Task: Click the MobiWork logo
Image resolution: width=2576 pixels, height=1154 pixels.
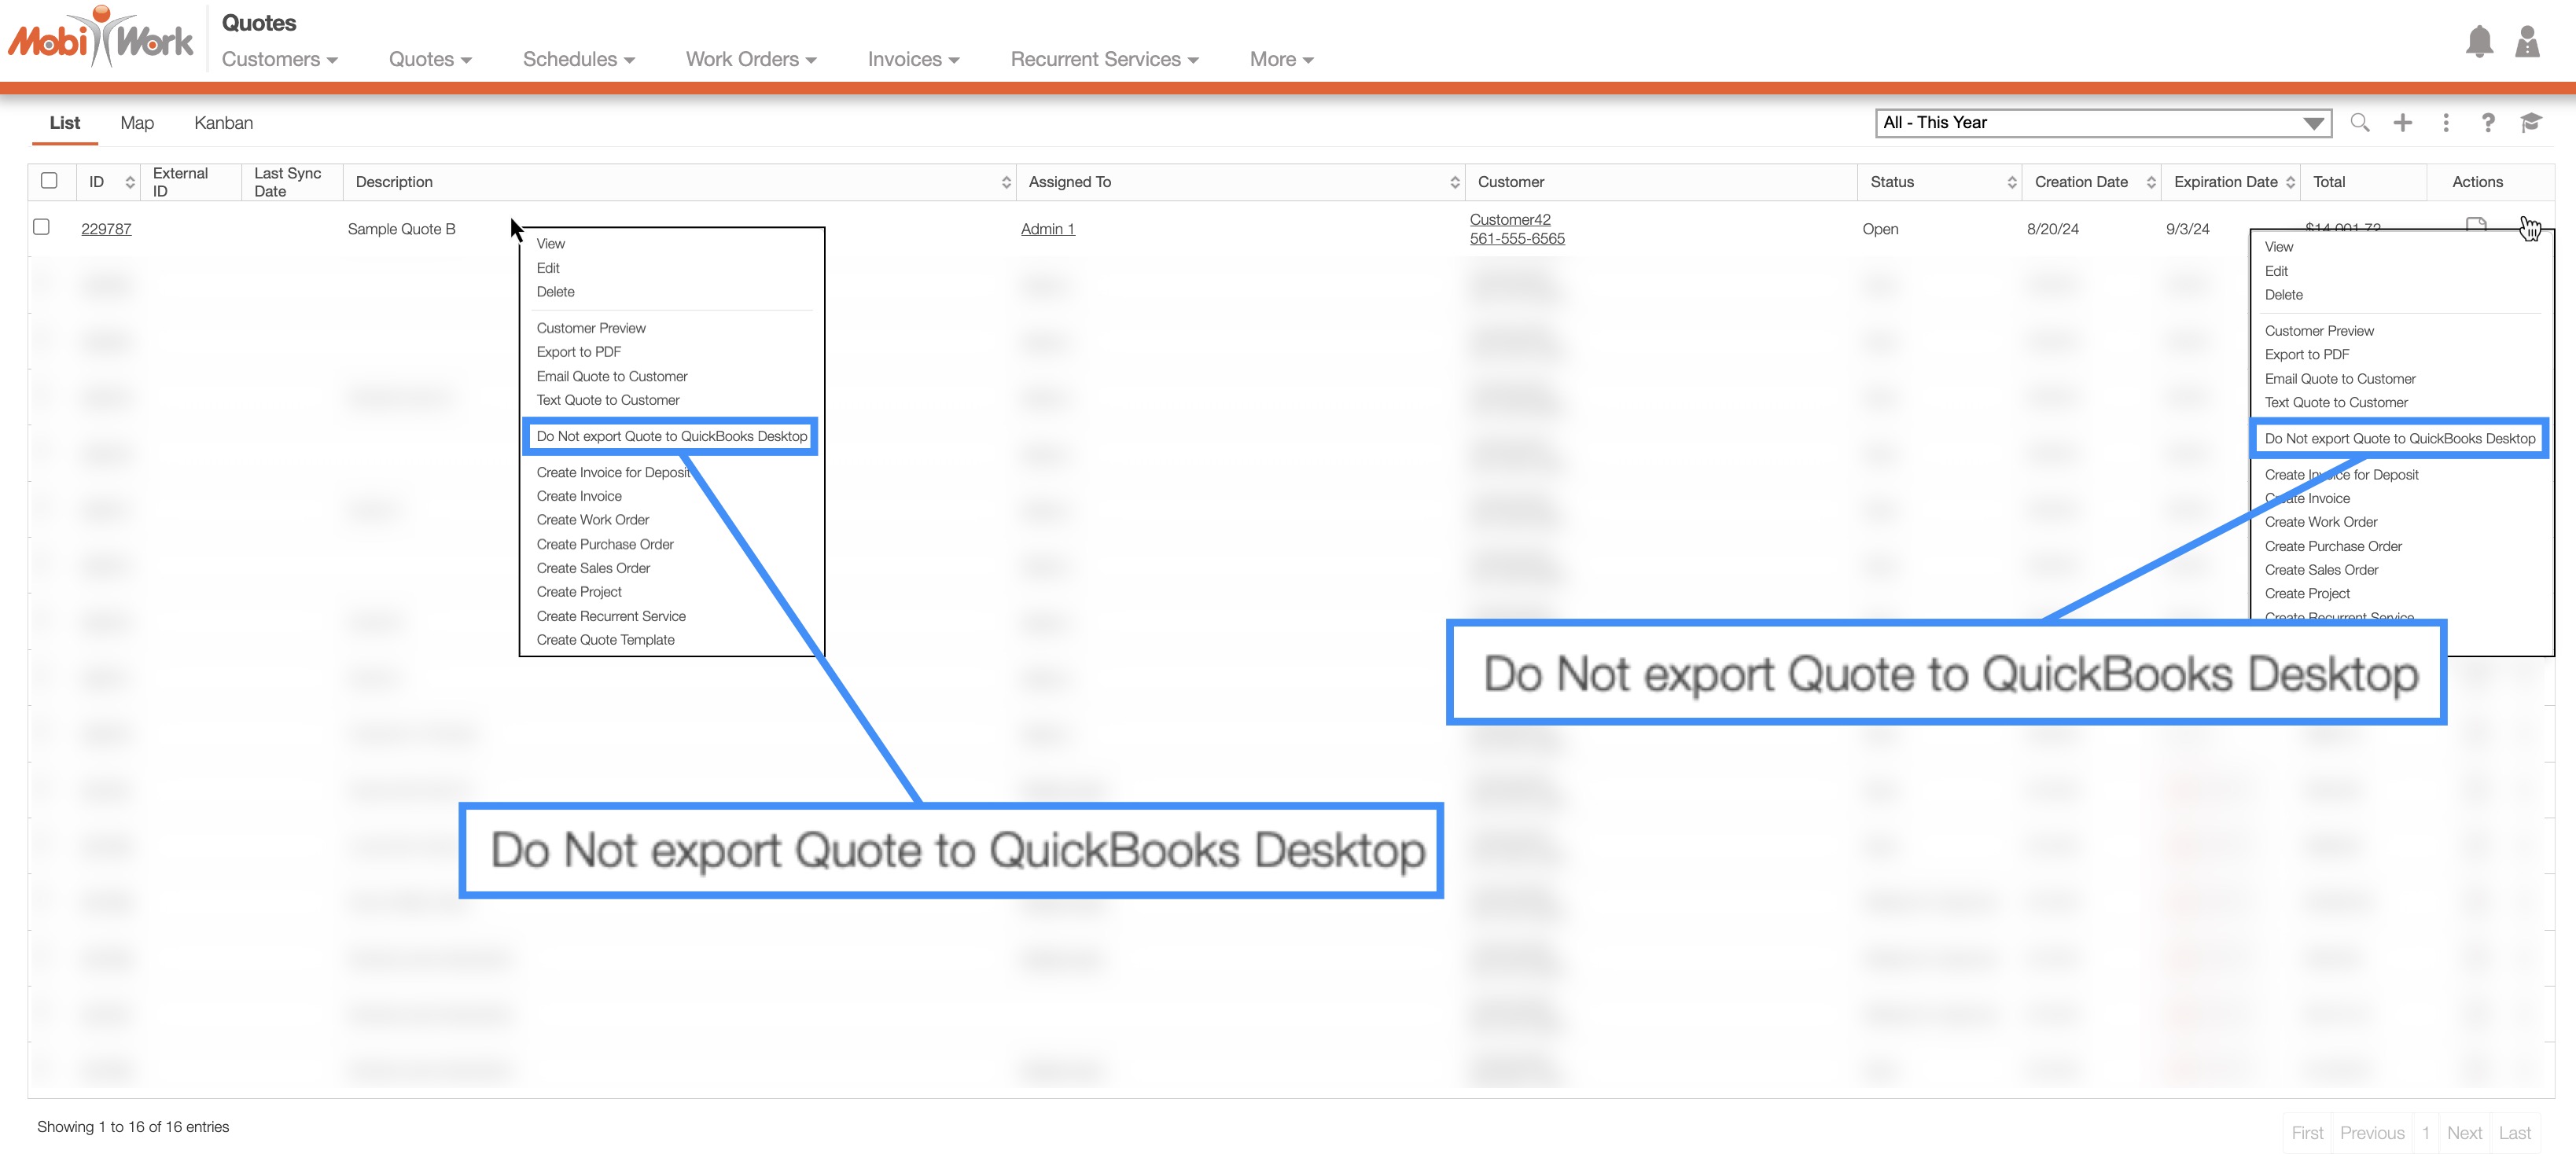Action: 101,38
